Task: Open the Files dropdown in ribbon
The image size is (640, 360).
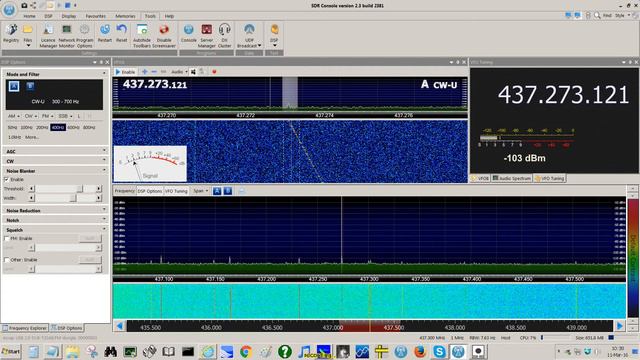Action: (28, 35)
